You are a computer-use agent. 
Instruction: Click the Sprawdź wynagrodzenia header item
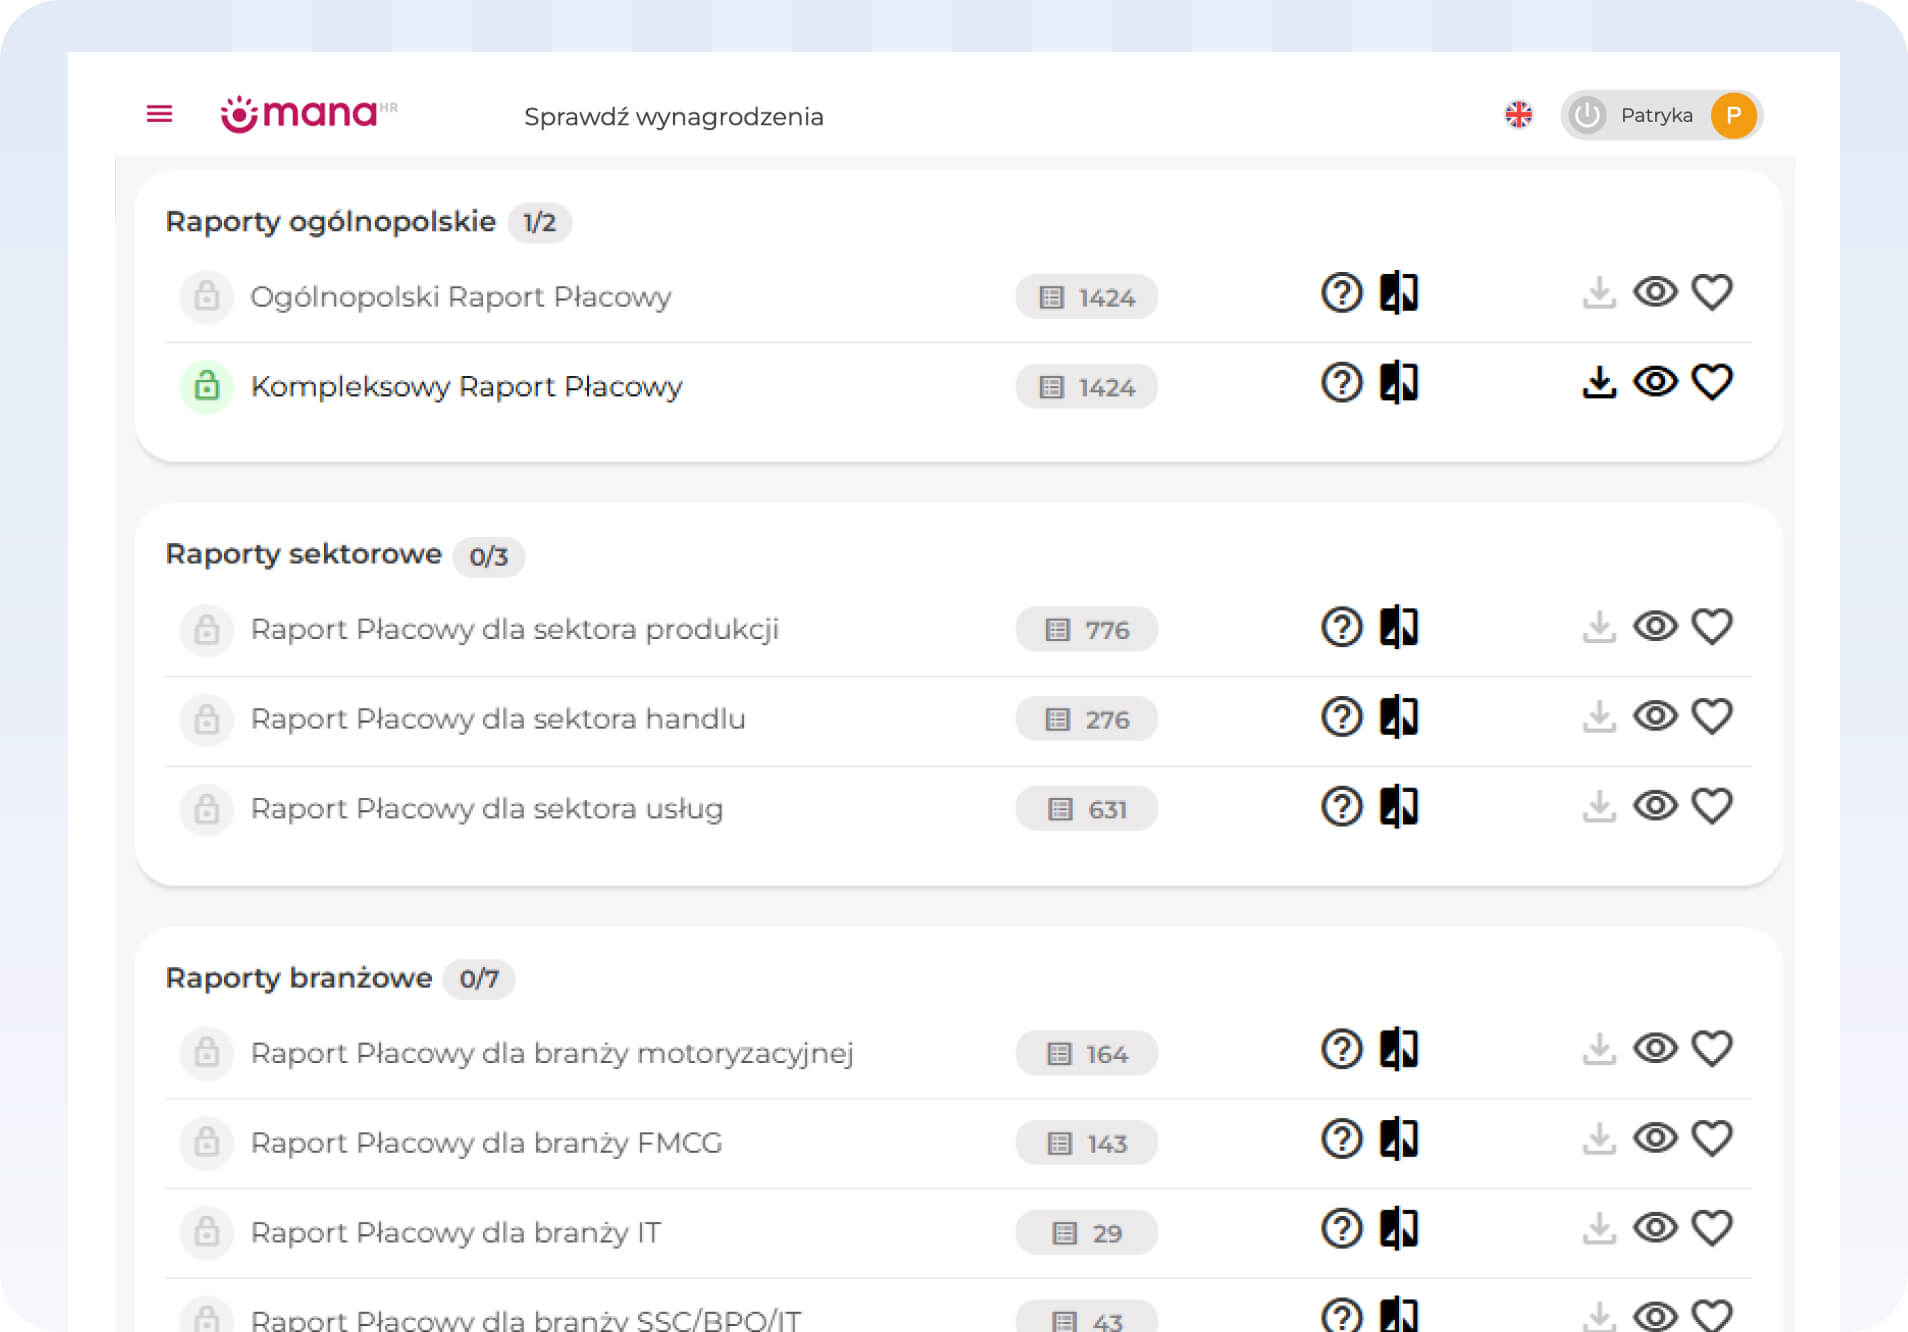[673, 117]
